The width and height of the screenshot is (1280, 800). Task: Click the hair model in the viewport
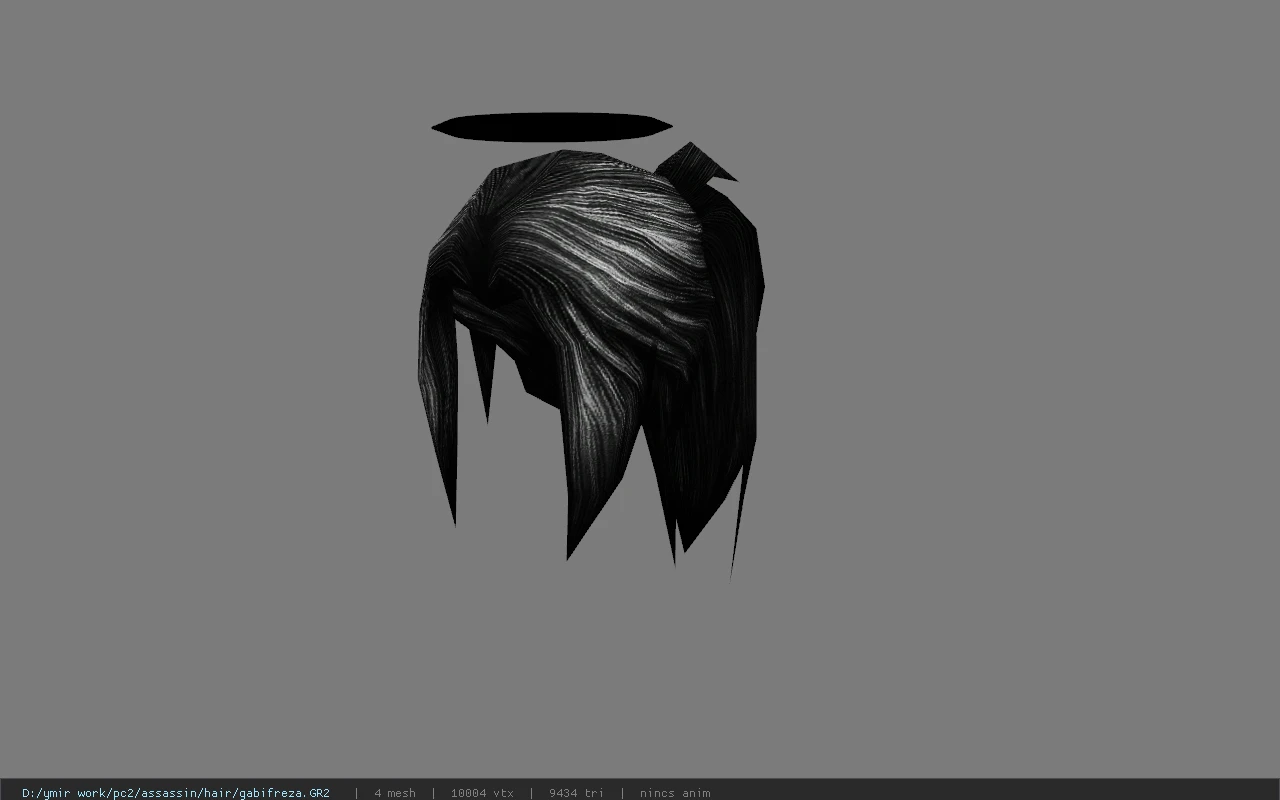click(590, 360)
